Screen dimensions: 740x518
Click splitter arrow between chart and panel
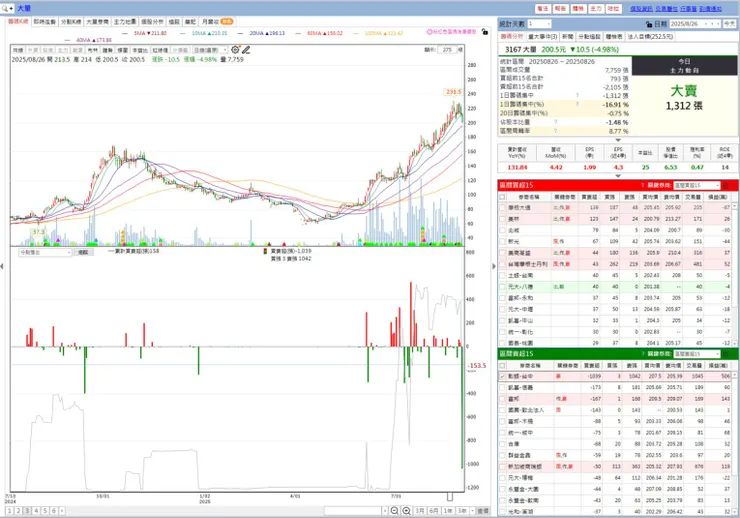(494, 267)
